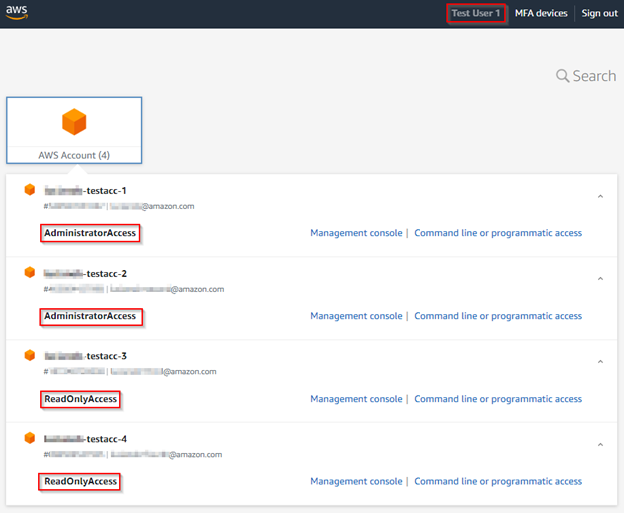Open Management console for testacc-1
Image resolution: width=624 pixels, height=513 pixels.
tap(356, 233)
